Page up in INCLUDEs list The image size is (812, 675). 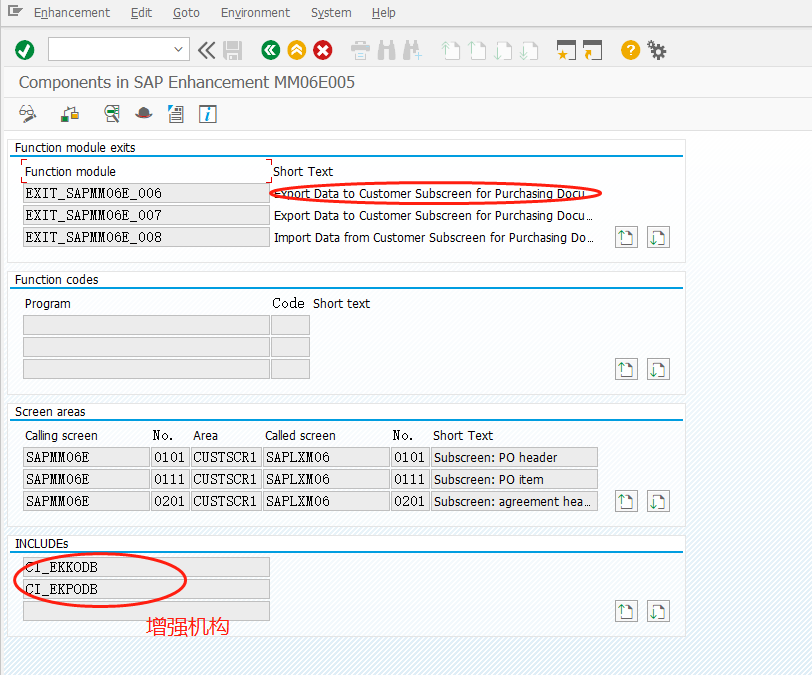(626, 611)
